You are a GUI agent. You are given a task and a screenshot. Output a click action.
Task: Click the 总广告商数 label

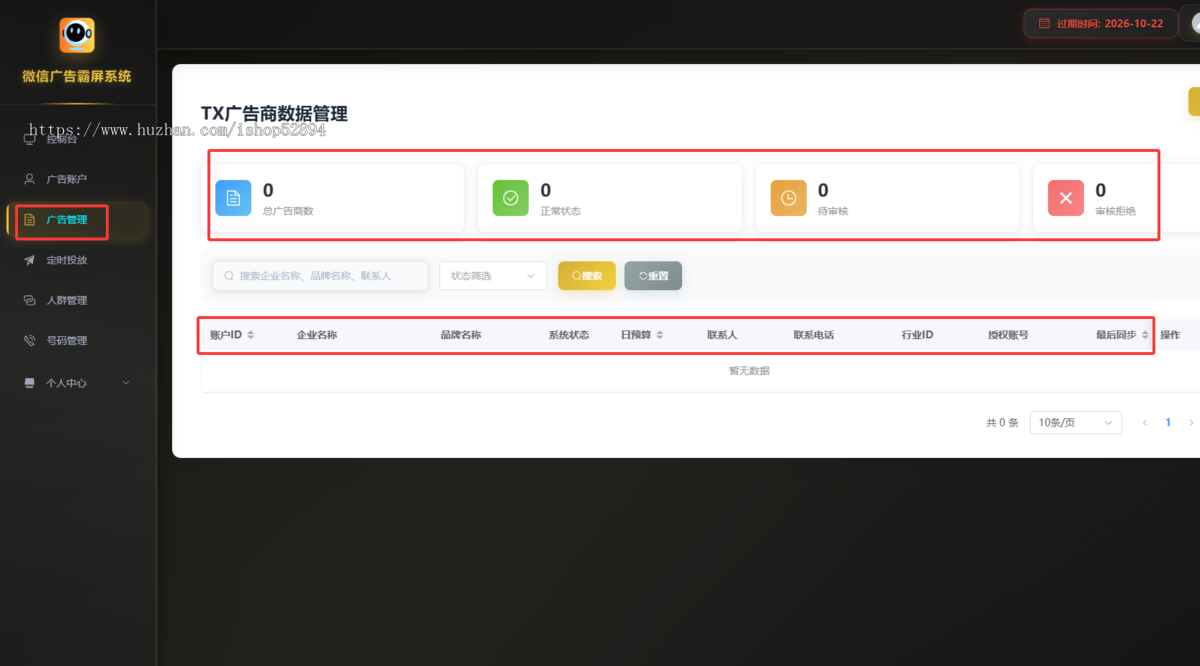click(288, 211)
